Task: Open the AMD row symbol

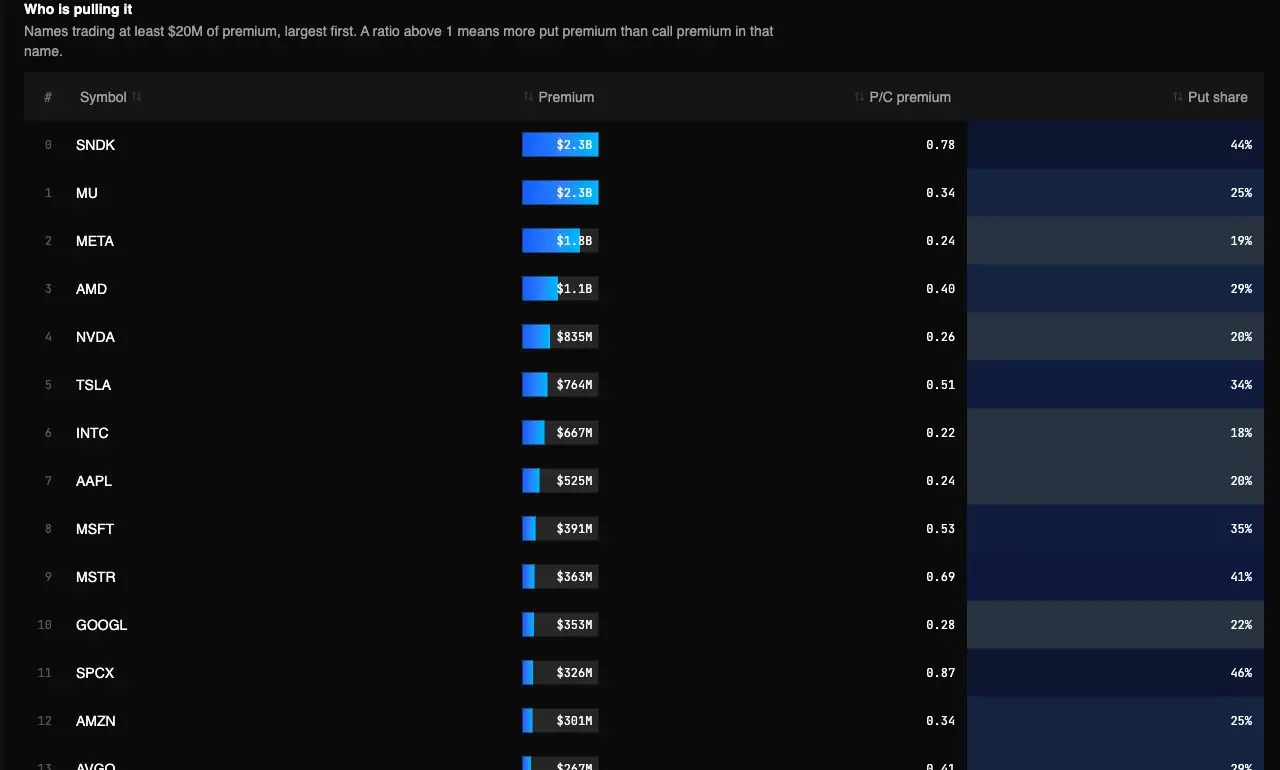Action: tap(92, 289)
